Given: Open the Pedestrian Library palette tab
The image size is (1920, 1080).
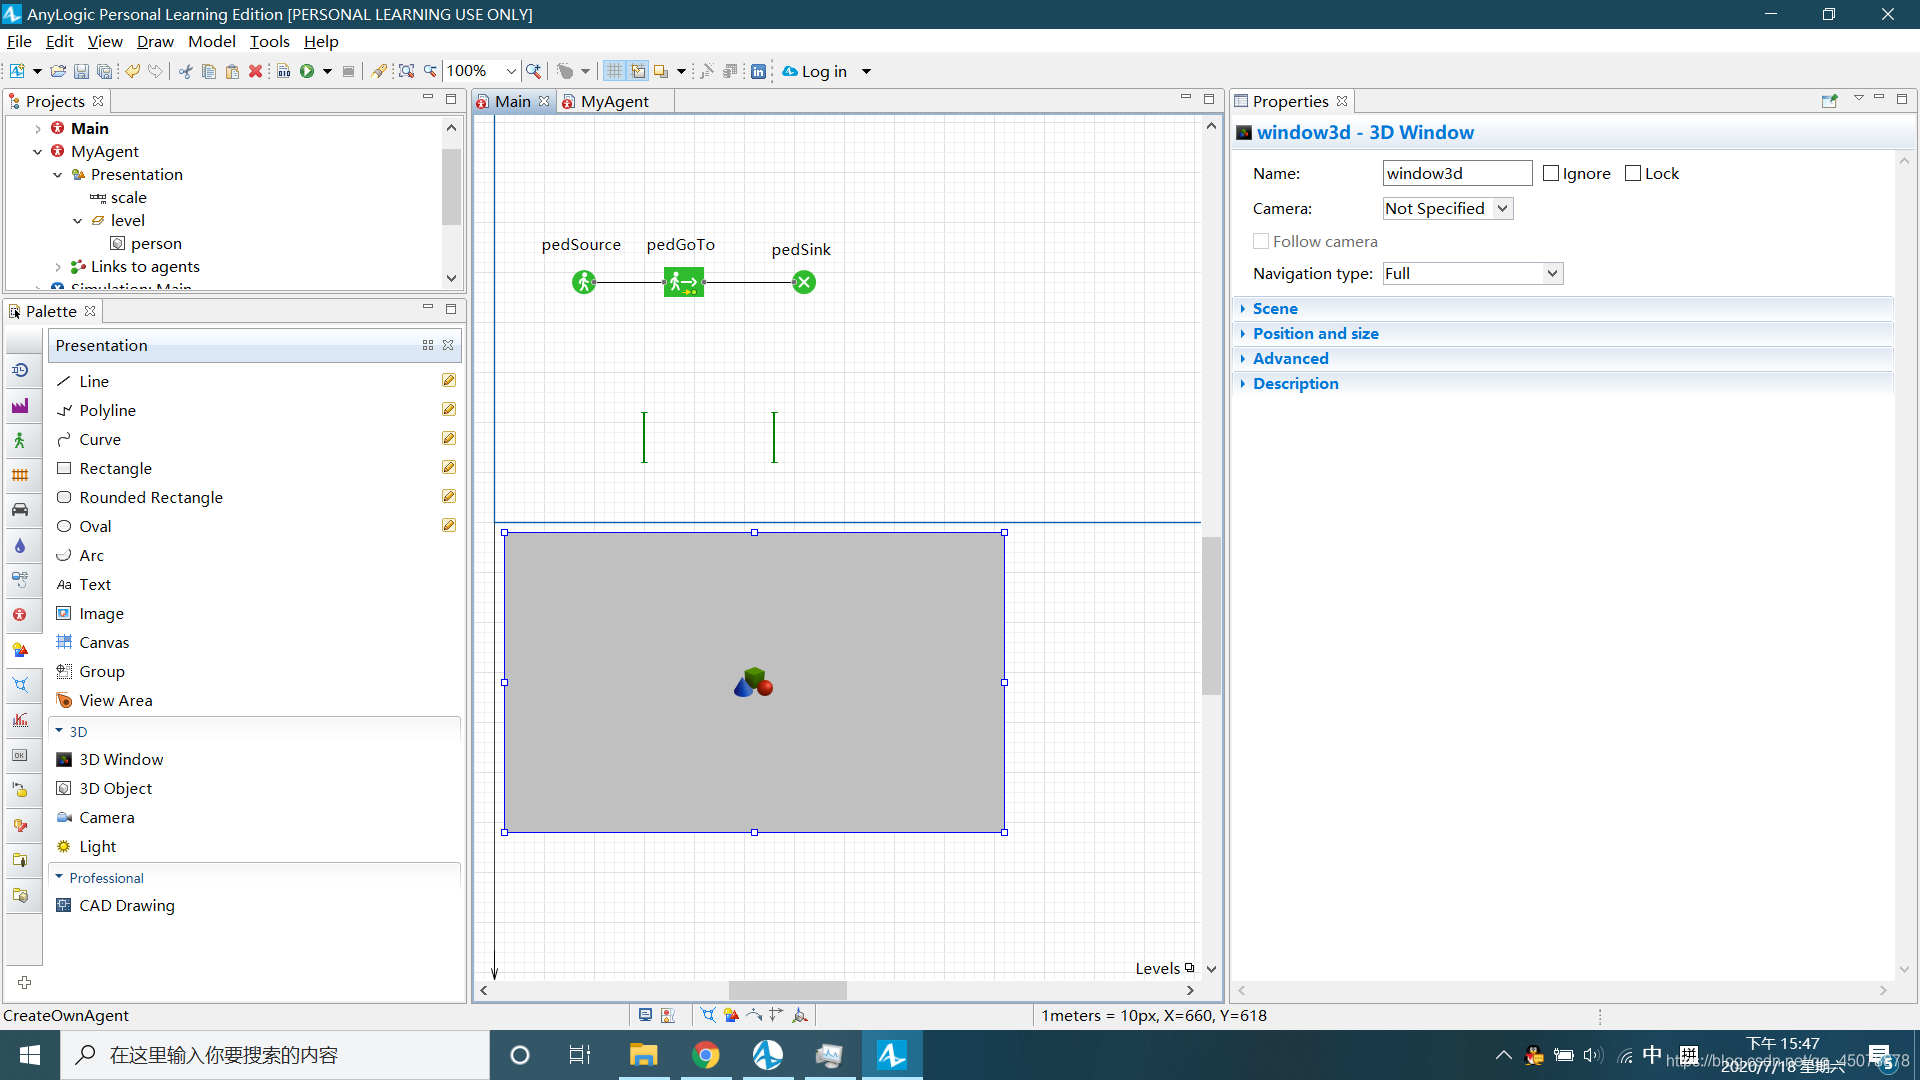Looking at the screenshot, I should (20, 440).
